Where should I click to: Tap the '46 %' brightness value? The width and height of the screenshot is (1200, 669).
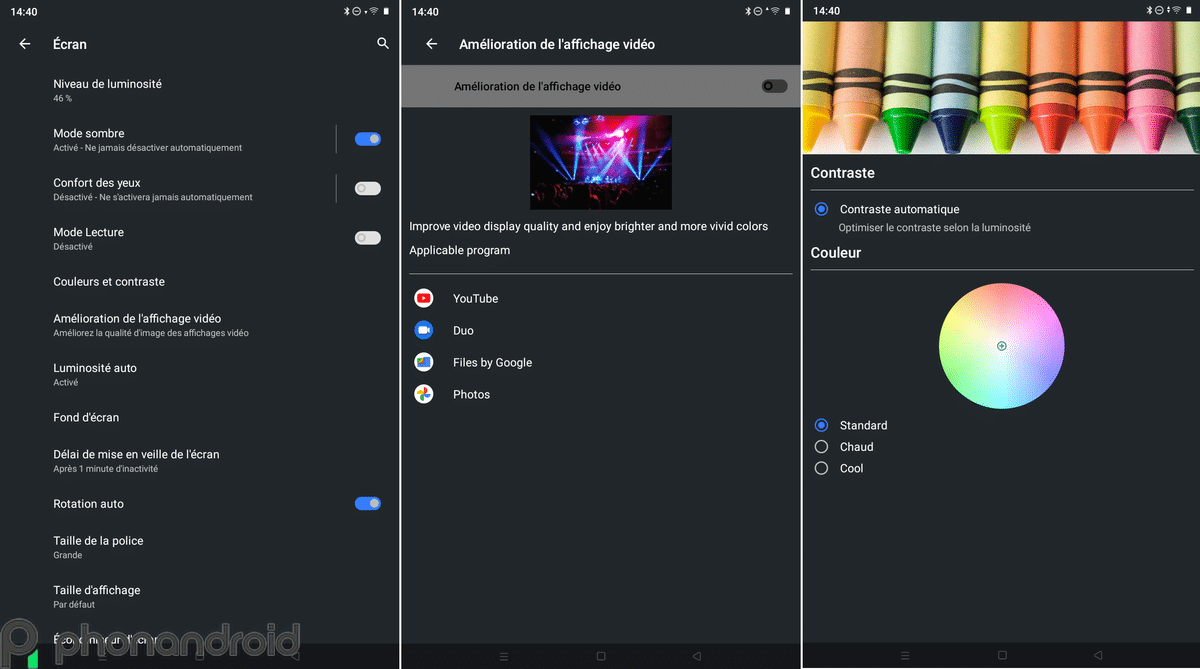(62, 99)
